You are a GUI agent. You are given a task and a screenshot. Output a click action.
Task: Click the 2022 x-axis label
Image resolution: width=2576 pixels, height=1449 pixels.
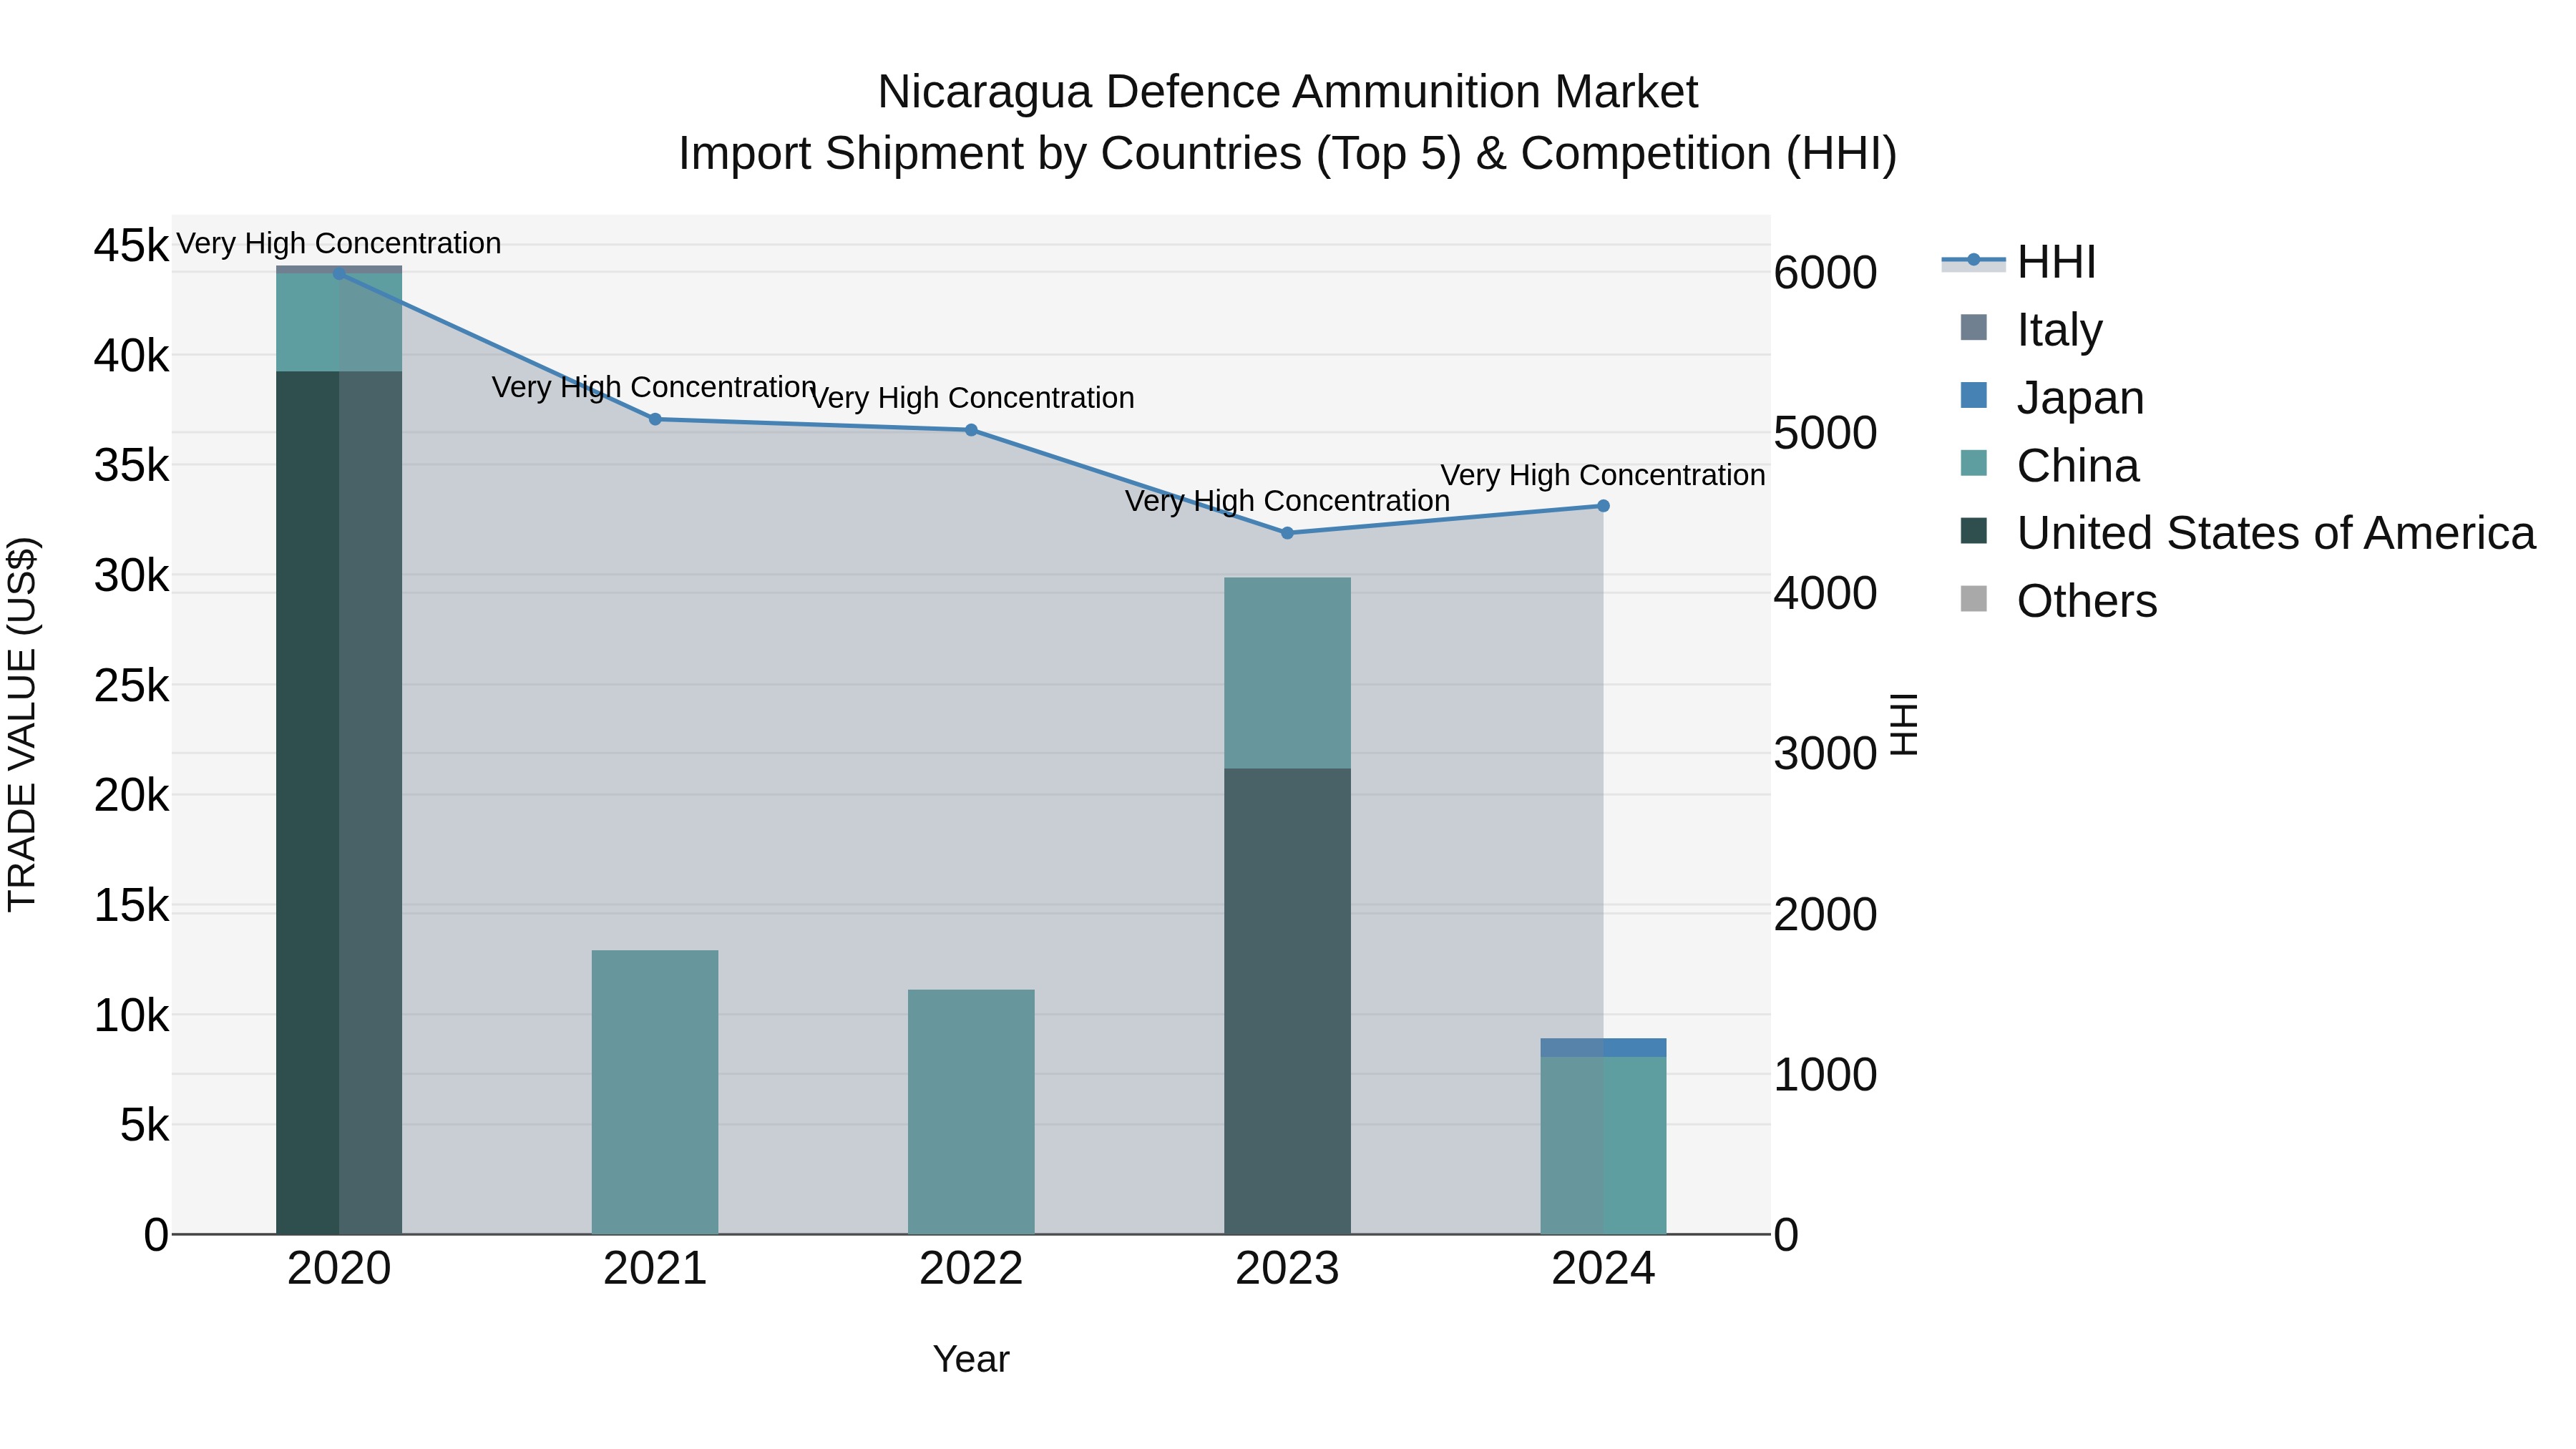[971, 1269]
